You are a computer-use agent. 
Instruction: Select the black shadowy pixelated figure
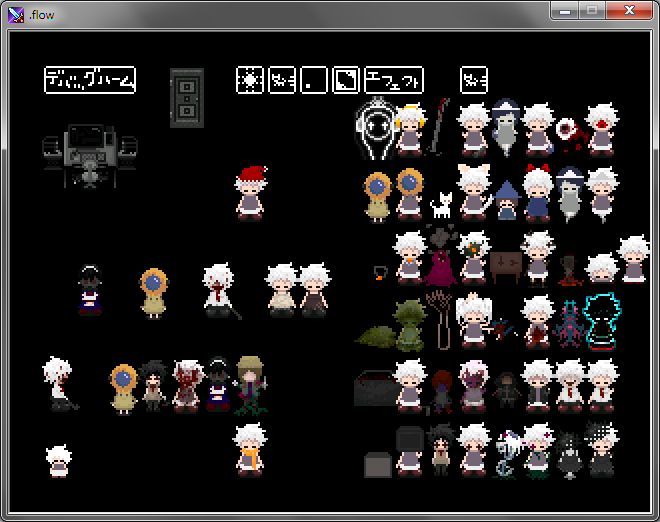click(x=569, y=455)
